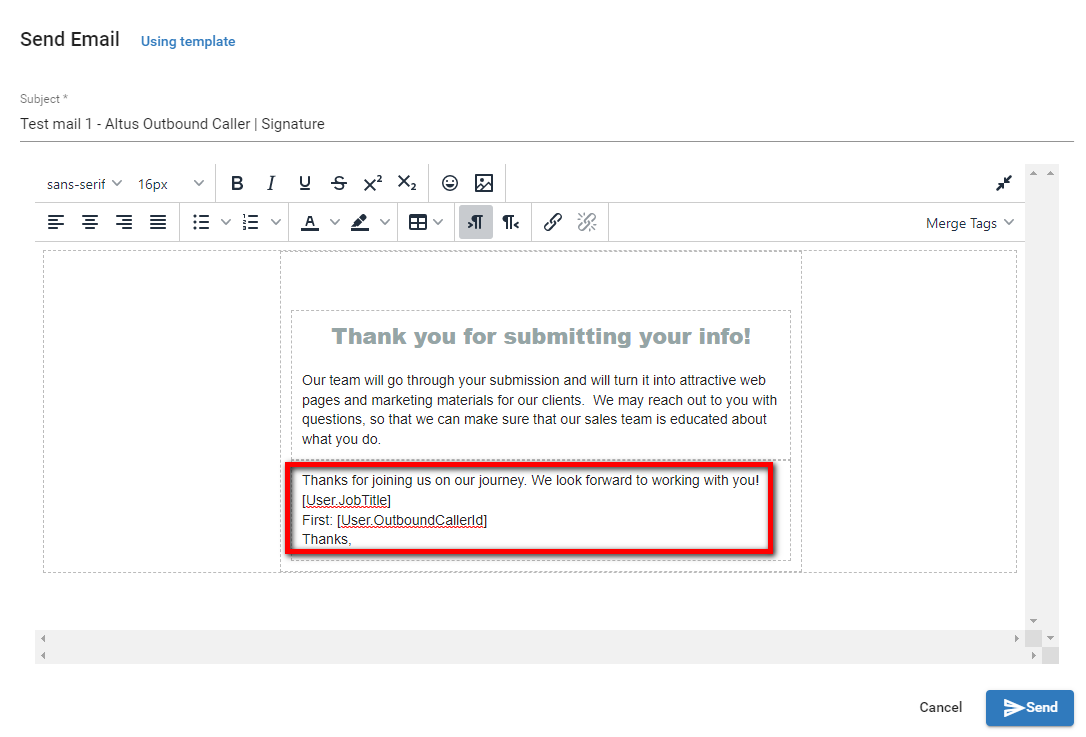This screenshot has width=1086, height=737.
Task: Click the Using template link
Action: pyautogui.click(x=188, y=41)
